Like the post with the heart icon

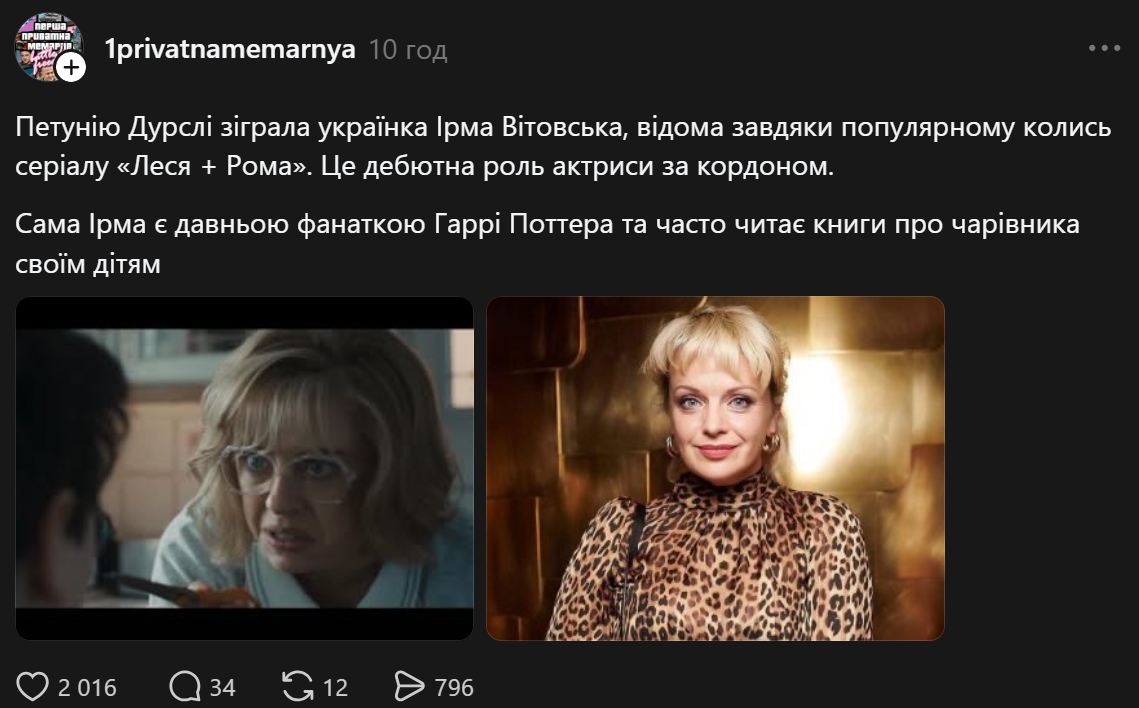(32, 686)
